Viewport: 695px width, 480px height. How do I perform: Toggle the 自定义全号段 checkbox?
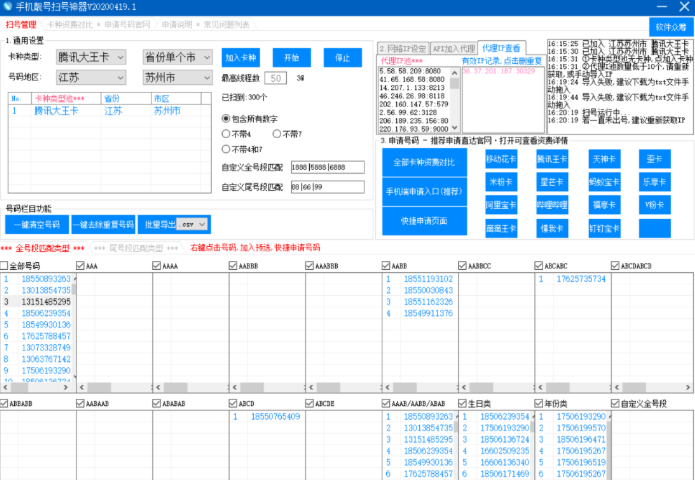(x=615, y=404)
